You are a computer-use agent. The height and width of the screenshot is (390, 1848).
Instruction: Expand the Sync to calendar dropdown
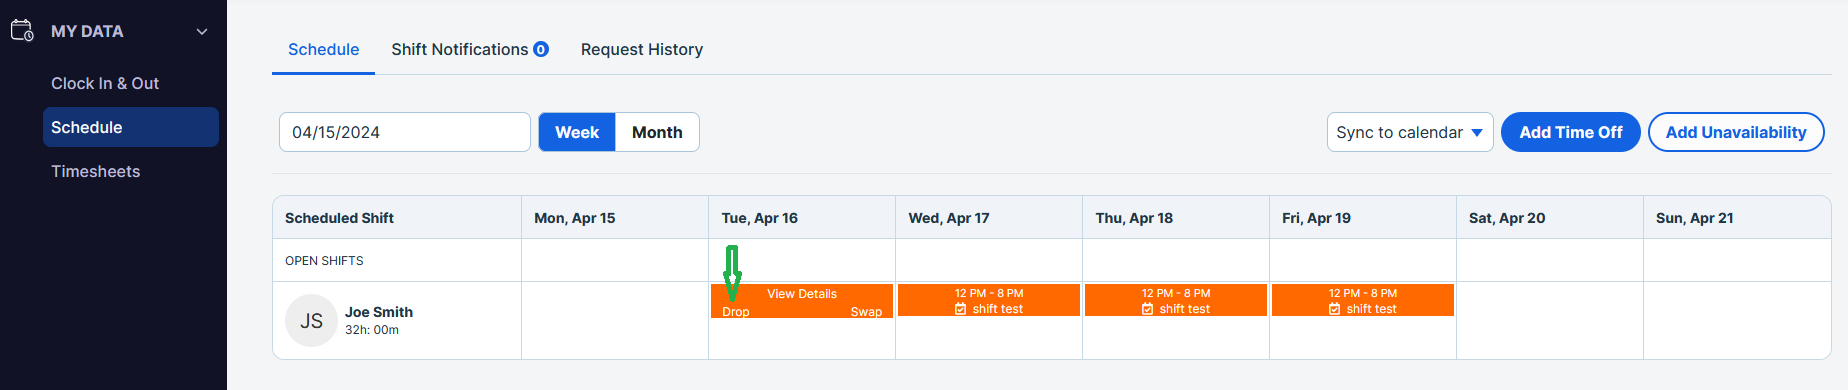click(1410, 132)
